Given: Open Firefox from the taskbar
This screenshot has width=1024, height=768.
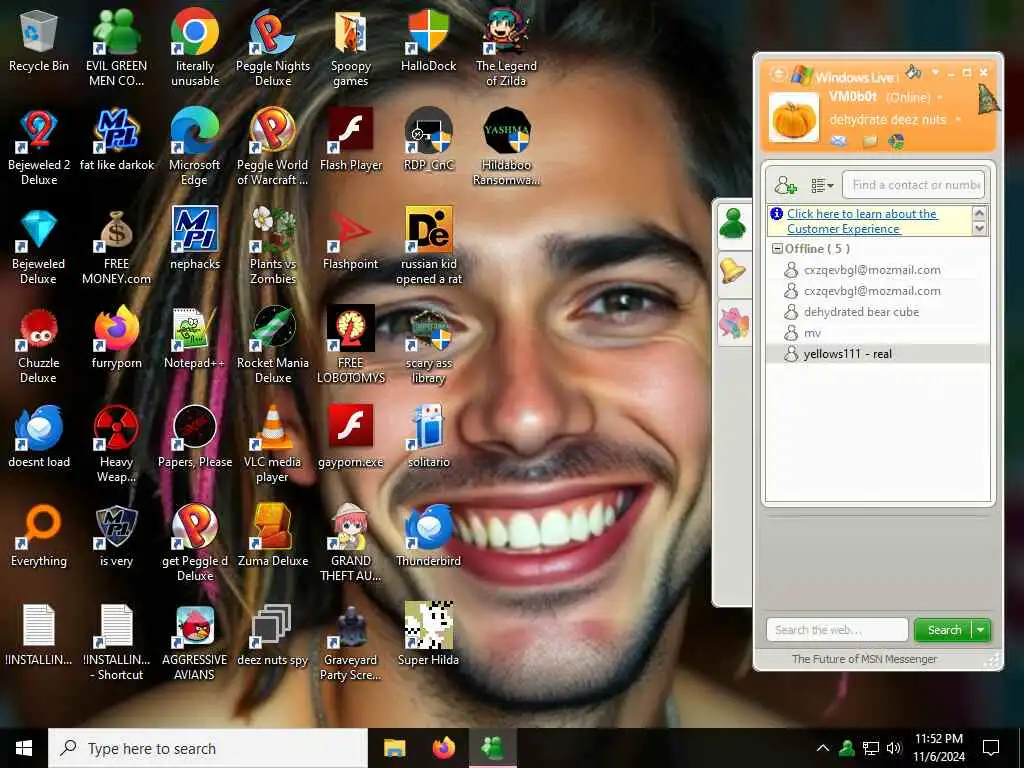Looking at the screenshot, I should coord(444,748).
